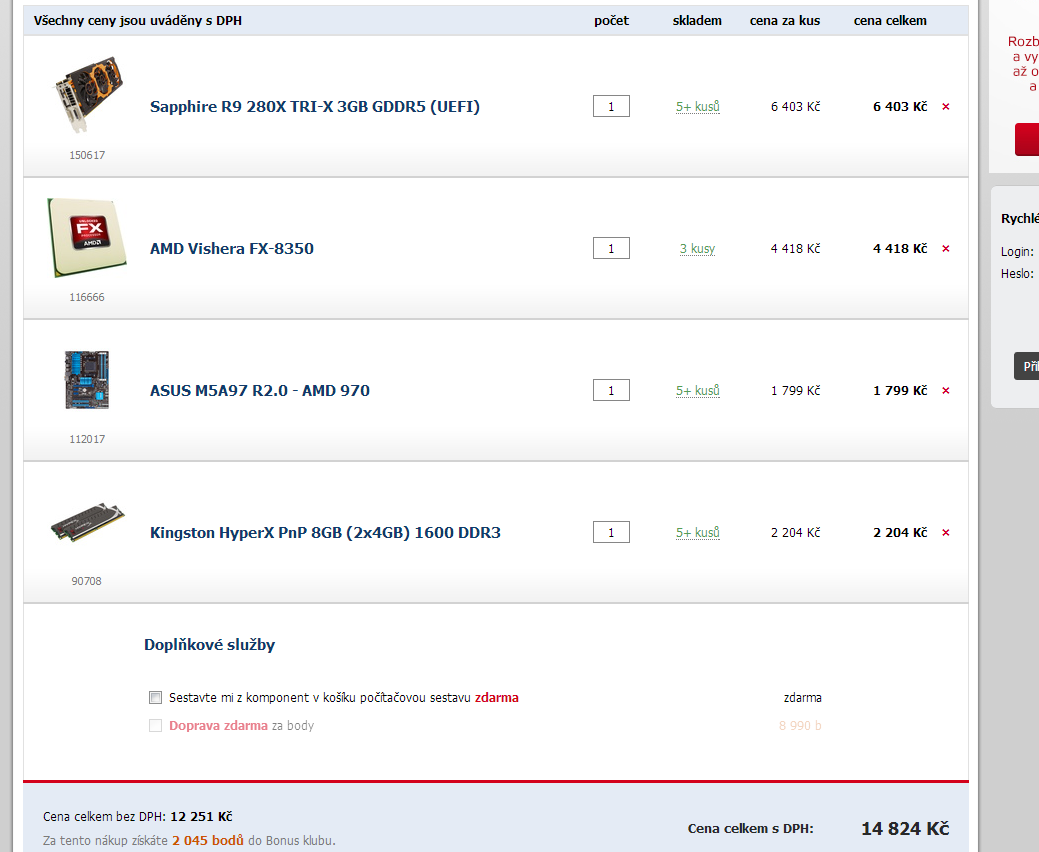Remove Sapphire R9 280X from cart
The width and height of the screenshot is (1039, 852).
pyautogui.click(x=946, y=107)
